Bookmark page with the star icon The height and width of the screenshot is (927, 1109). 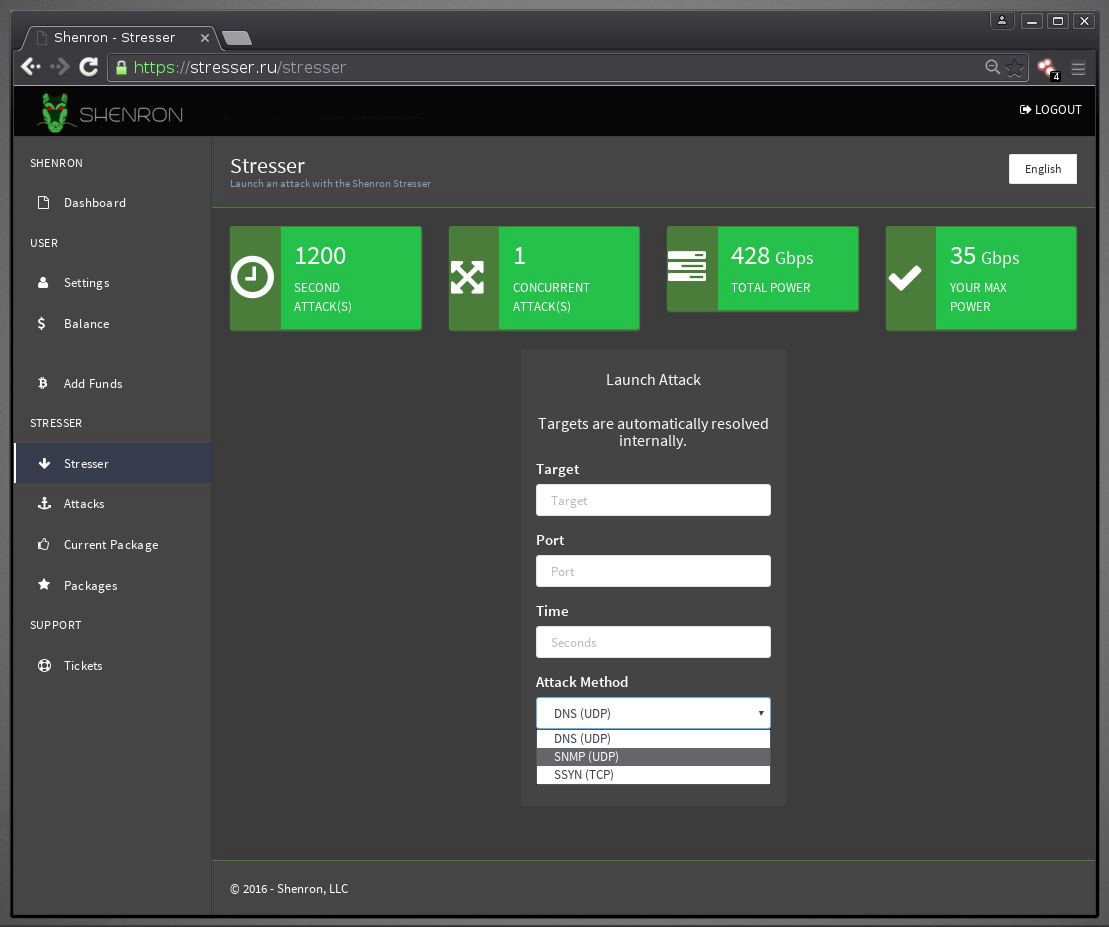[1014, 68]
